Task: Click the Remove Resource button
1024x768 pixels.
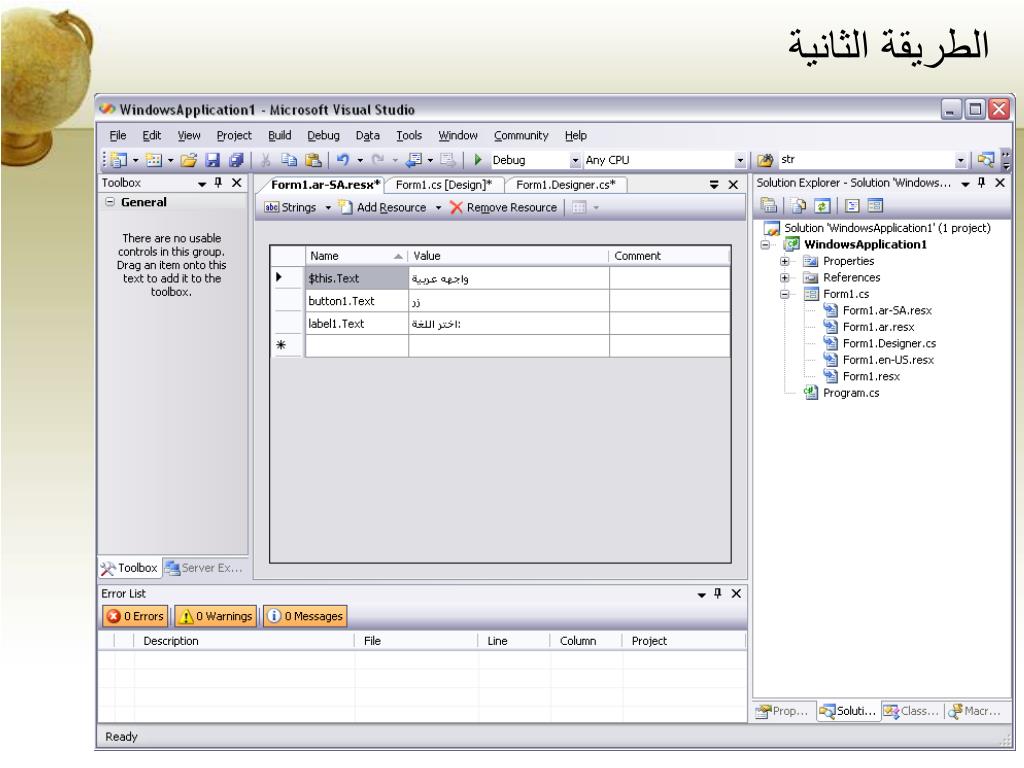Action: pos(504,208)
